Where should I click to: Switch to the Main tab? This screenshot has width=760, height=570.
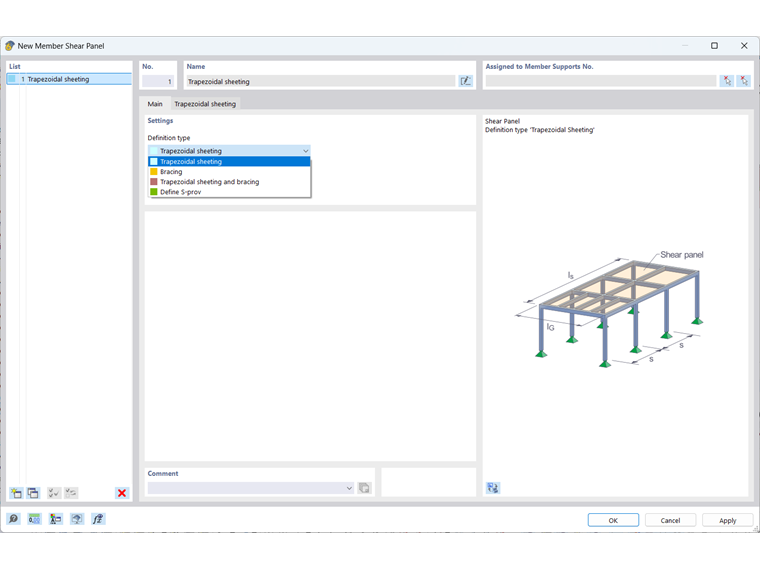(x=155, y=104)
